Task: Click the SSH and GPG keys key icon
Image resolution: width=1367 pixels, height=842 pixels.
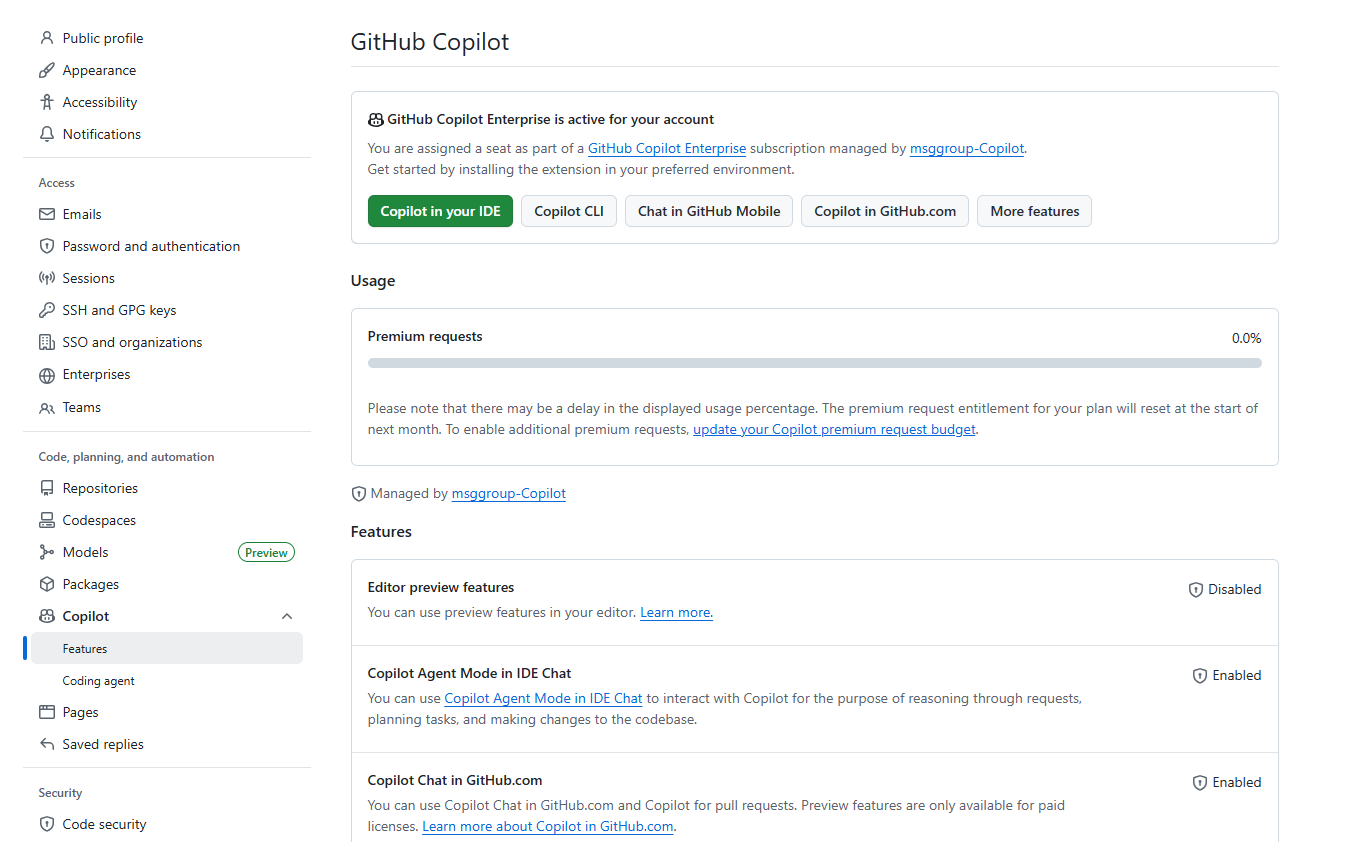Action: coord(46,310)
